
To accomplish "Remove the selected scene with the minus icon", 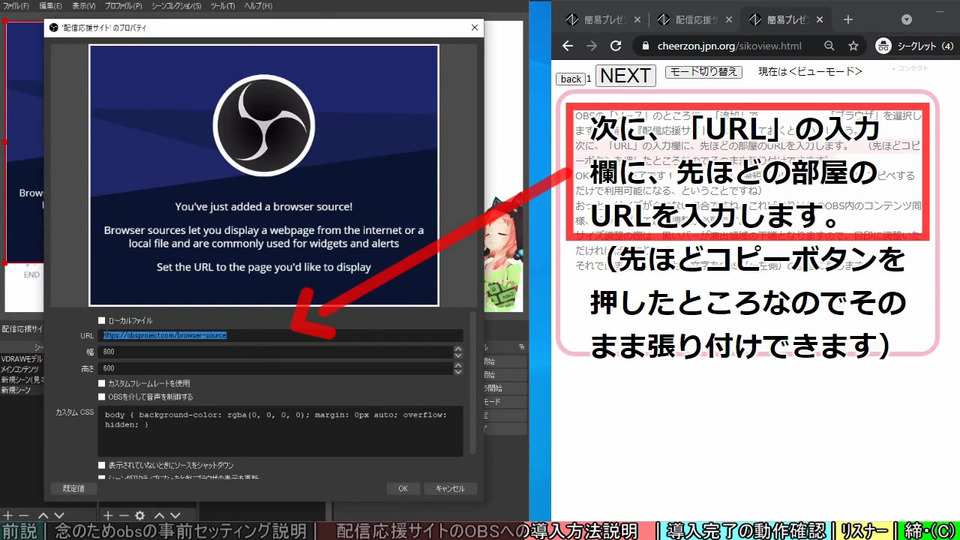I will 24,516.
